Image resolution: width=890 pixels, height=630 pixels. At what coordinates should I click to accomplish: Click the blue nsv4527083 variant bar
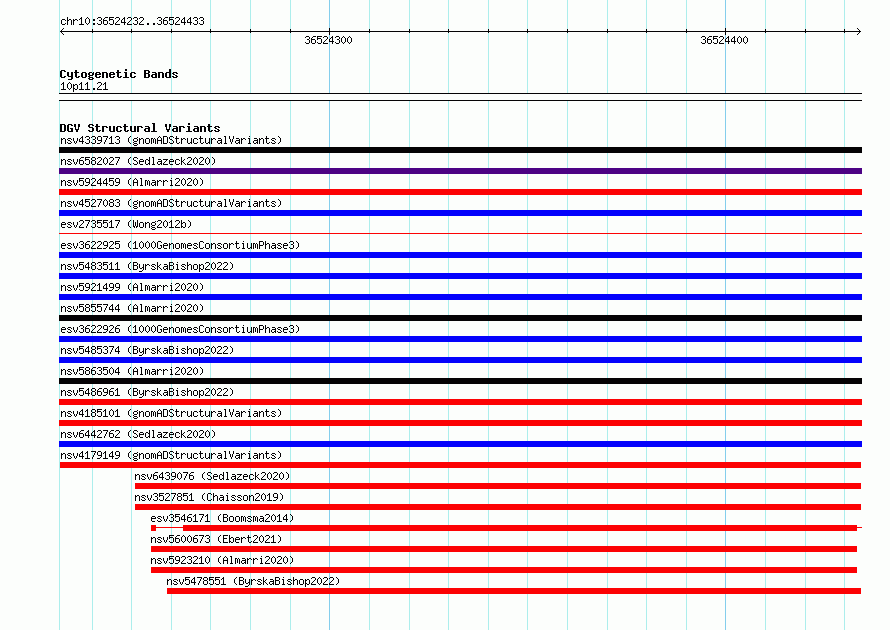460,213
